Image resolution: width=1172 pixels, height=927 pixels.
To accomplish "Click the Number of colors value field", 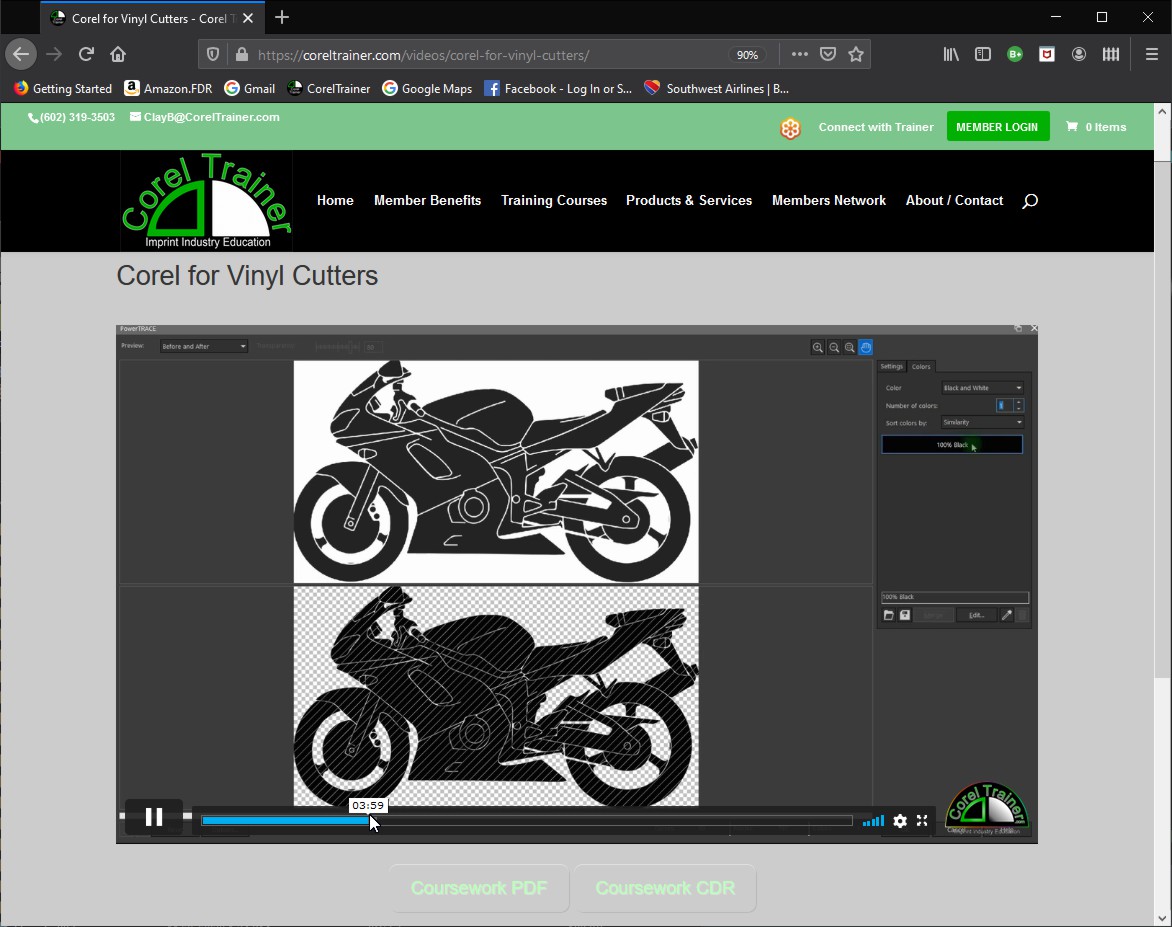I will click(x=1004, y=405).
